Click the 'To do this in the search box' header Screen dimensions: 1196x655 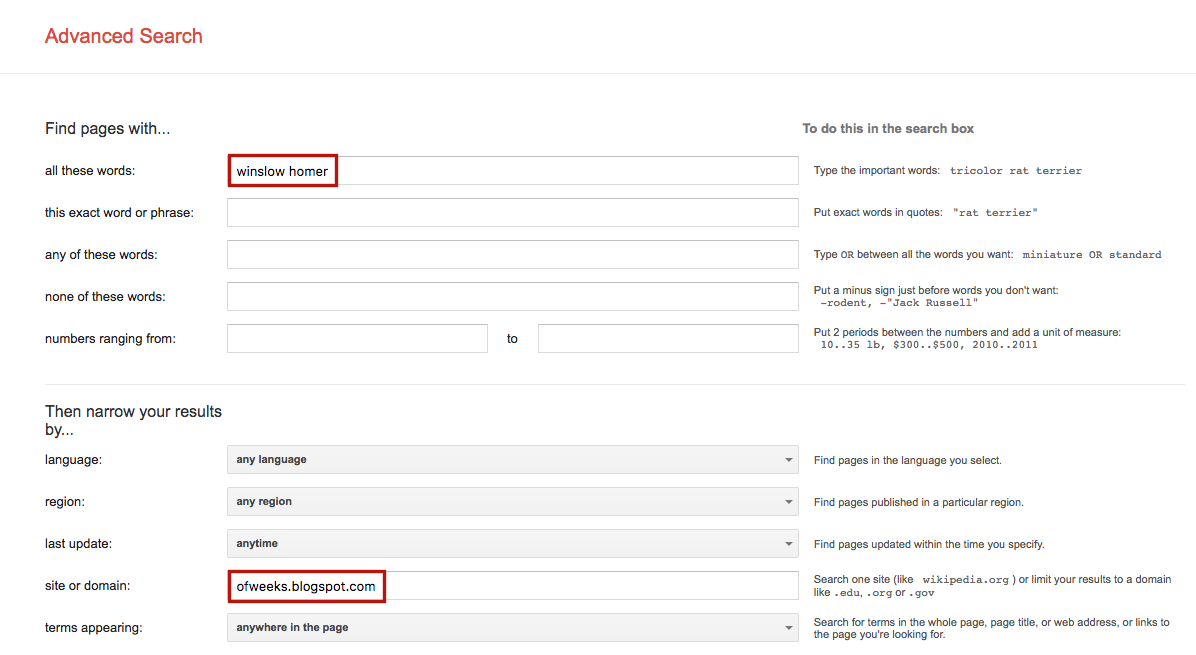pos(888,128)
